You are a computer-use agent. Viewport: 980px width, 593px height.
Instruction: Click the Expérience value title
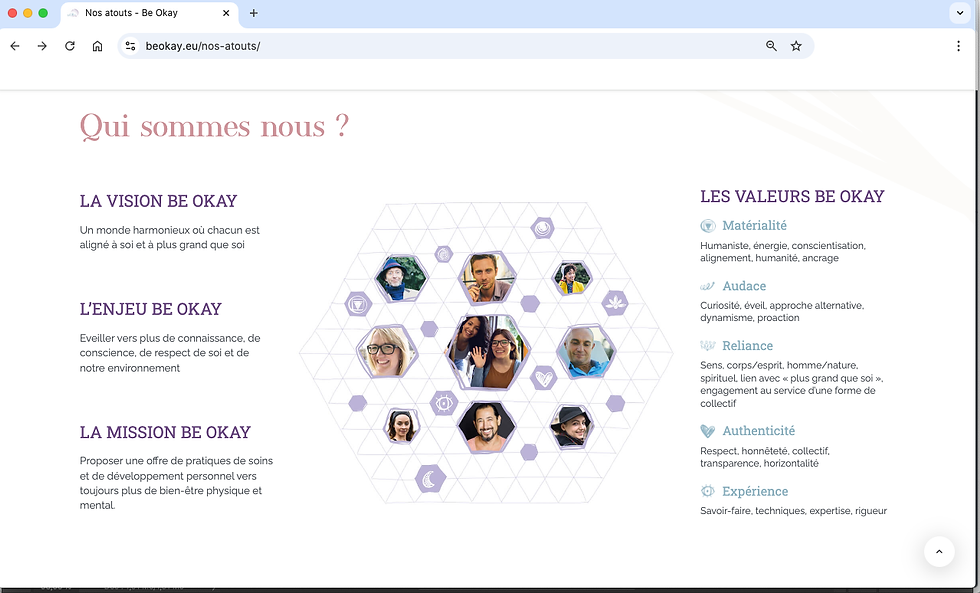click(x=755, y=491)
